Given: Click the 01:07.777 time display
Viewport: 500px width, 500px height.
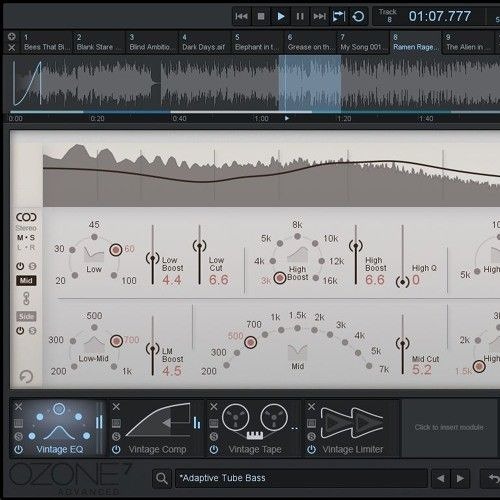Looking at the screenshot, I should (440, 16).
